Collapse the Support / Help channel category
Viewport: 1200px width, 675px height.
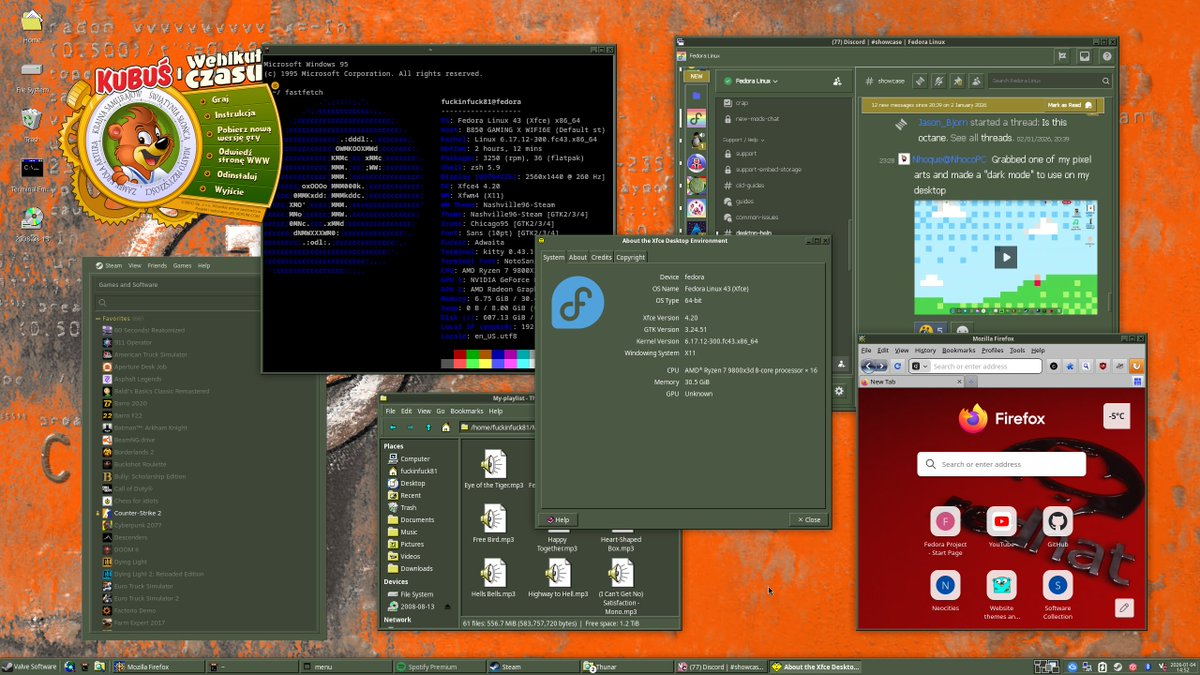pos(746,140)
